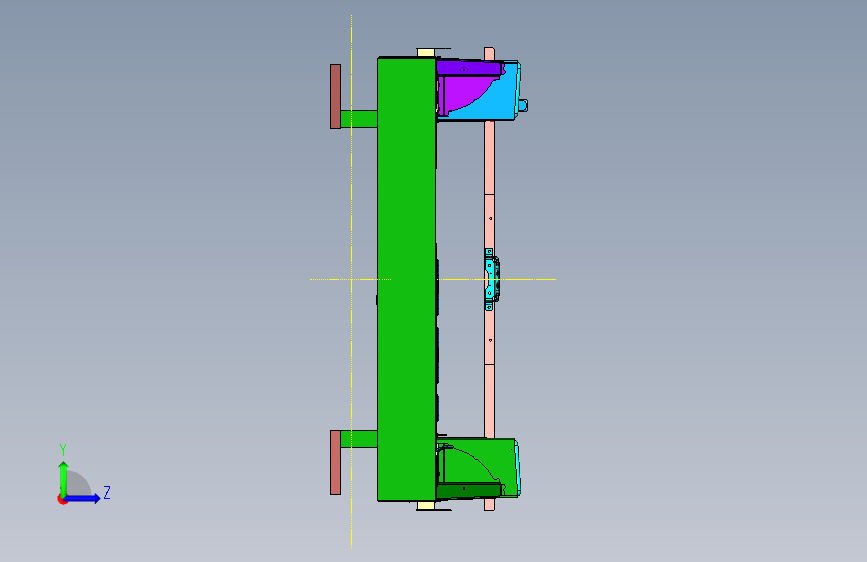Click the 'Y' axis label
Screen dimensions: 867x562
click(63, 450)
